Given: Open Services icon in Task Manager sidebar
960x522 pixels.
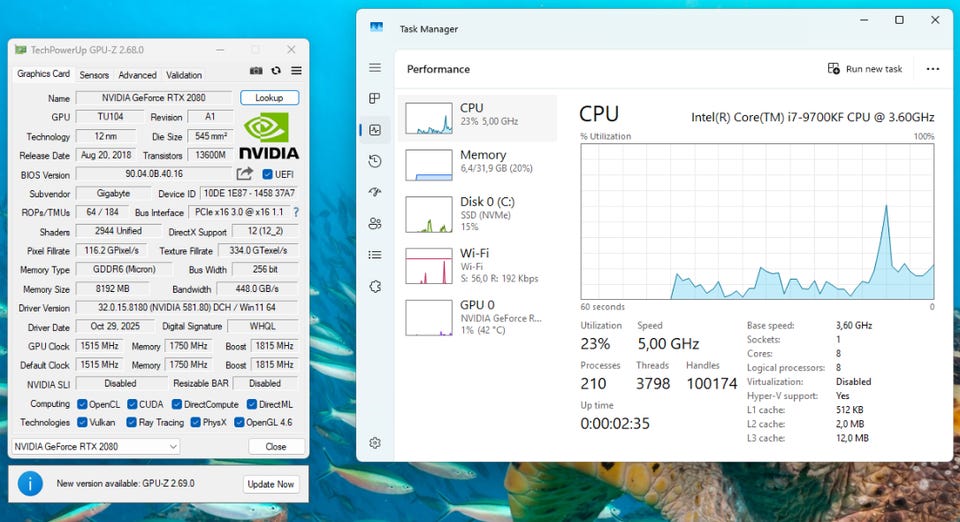Looking at the screenshot, I should tap(375, 286).
